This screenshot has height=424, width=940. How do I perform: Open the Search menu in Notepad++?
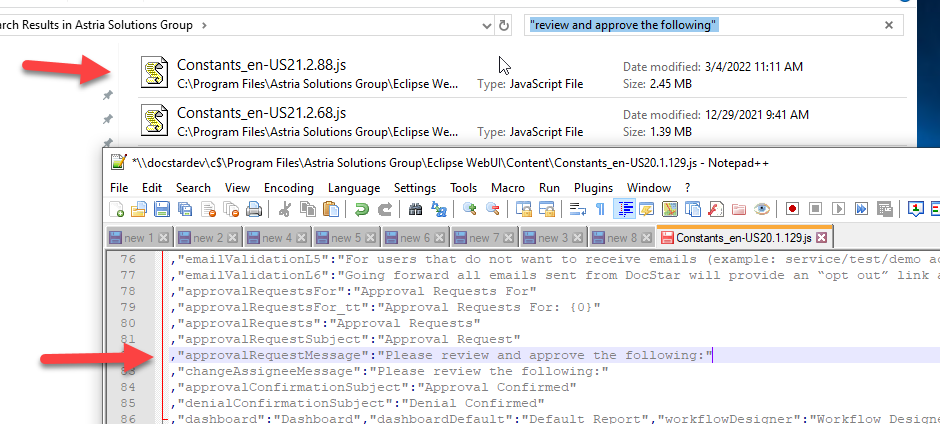(193, 188)
